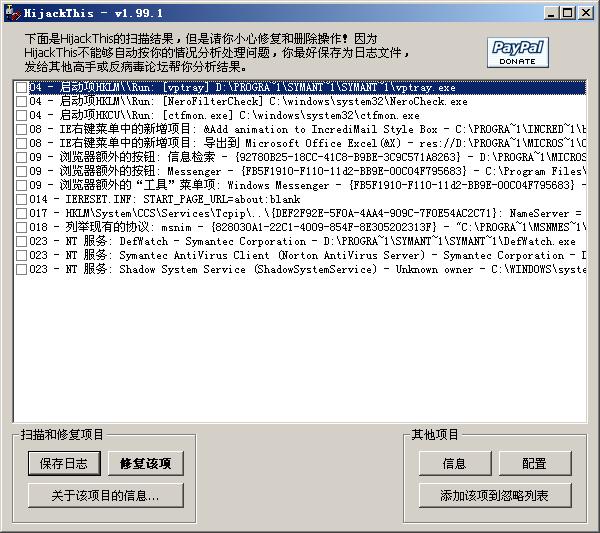Select the 导出到 Microsoft Office Excel row text
Image resolution: width=600 pixels, height=533 pixels.
coord(307,143)
